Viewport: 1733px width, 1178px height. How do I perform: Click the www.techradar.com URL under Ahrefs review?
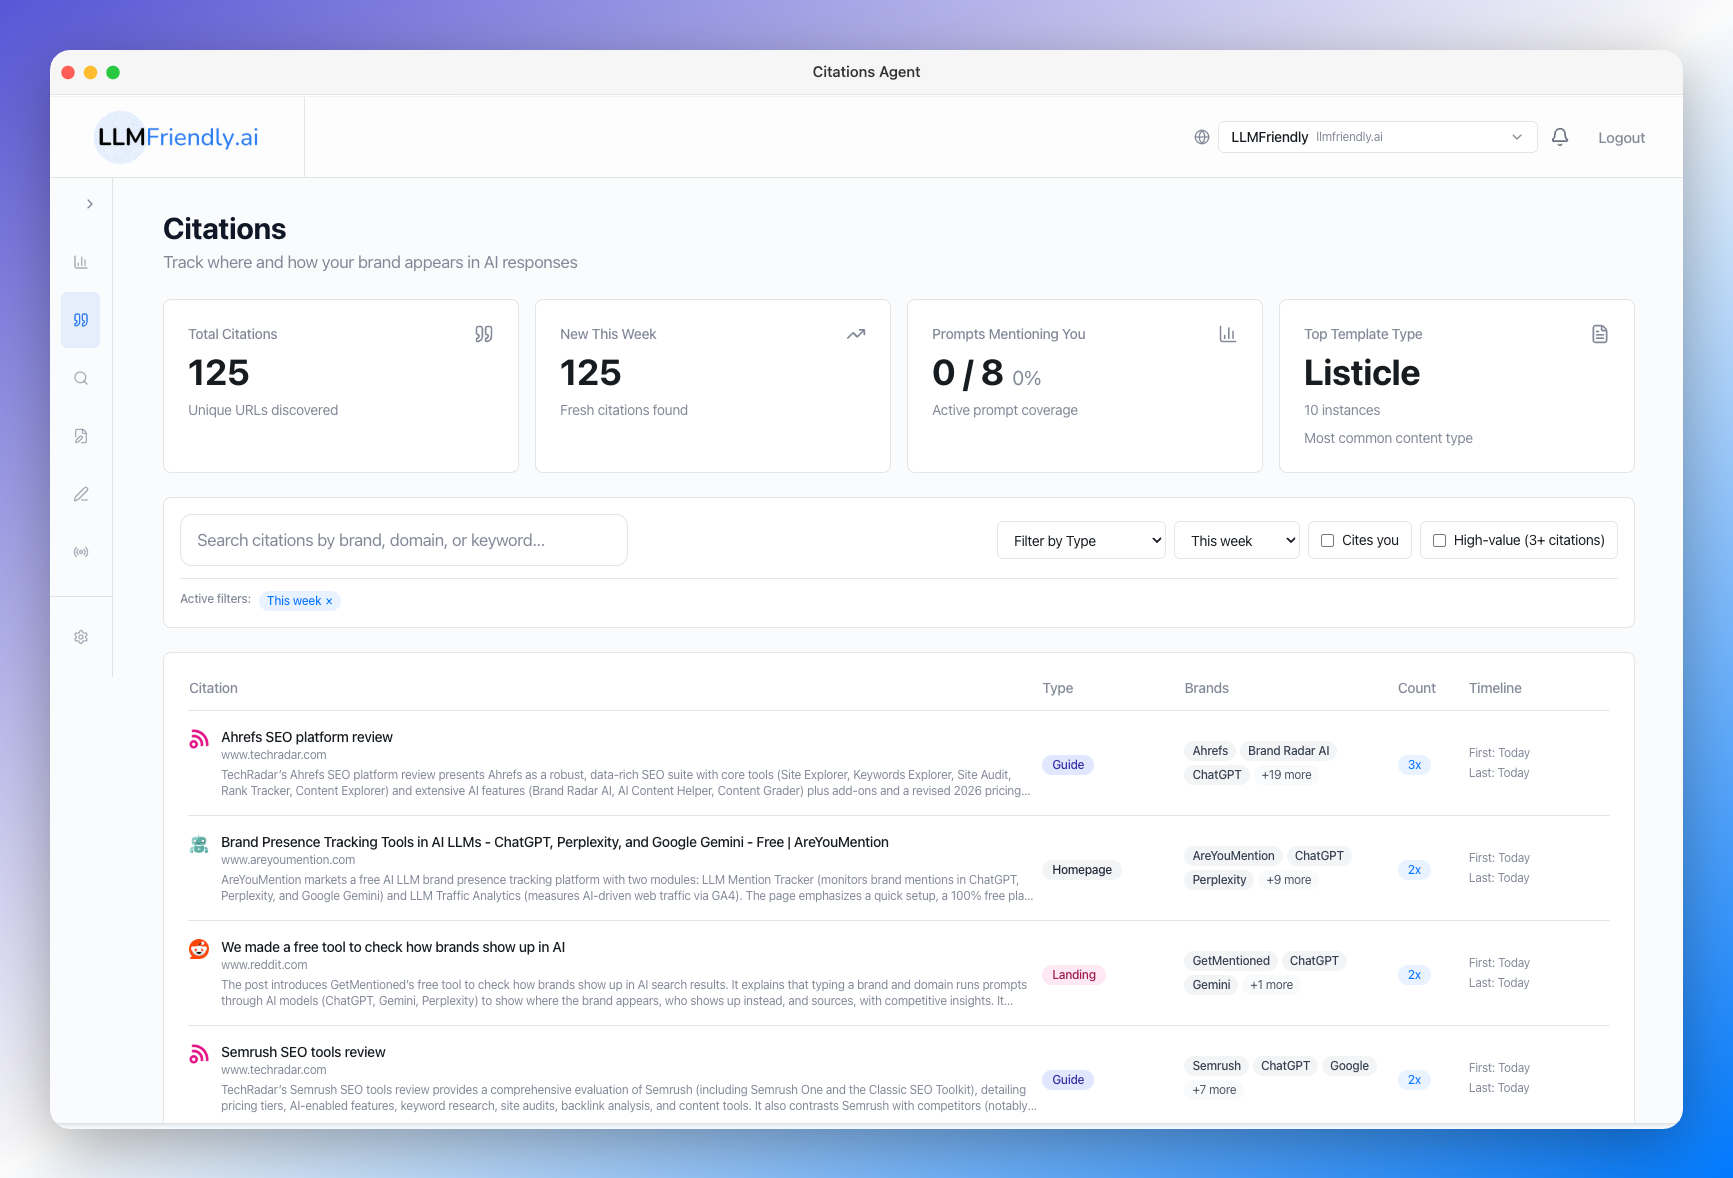[274, 755]
